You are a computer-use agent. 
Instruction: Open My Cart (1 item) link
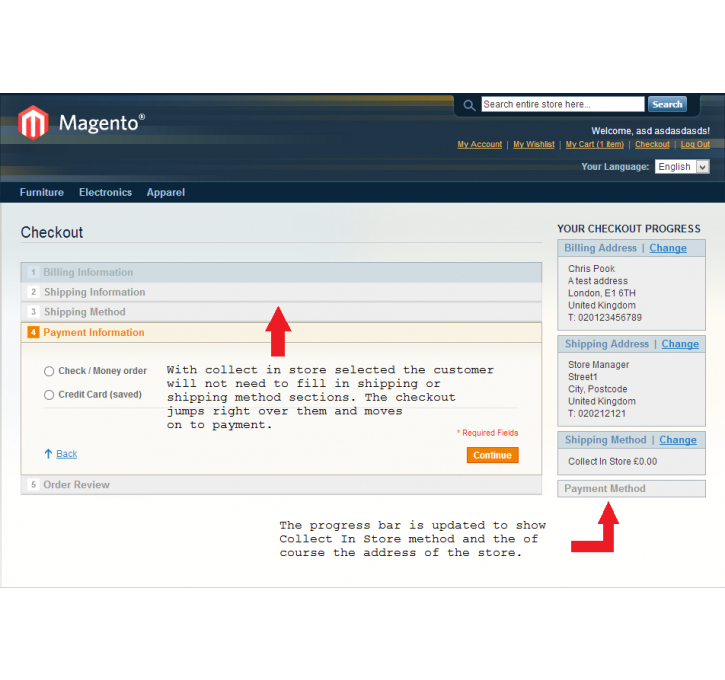pos(595,144)
